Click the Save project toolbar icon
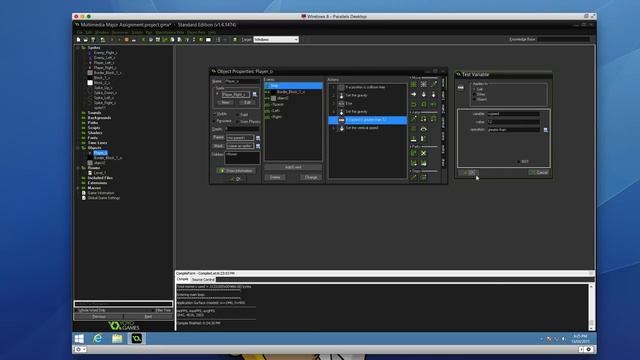Viewport: 640px width, 360px height. pyautogui.click(x=93, y=40)
